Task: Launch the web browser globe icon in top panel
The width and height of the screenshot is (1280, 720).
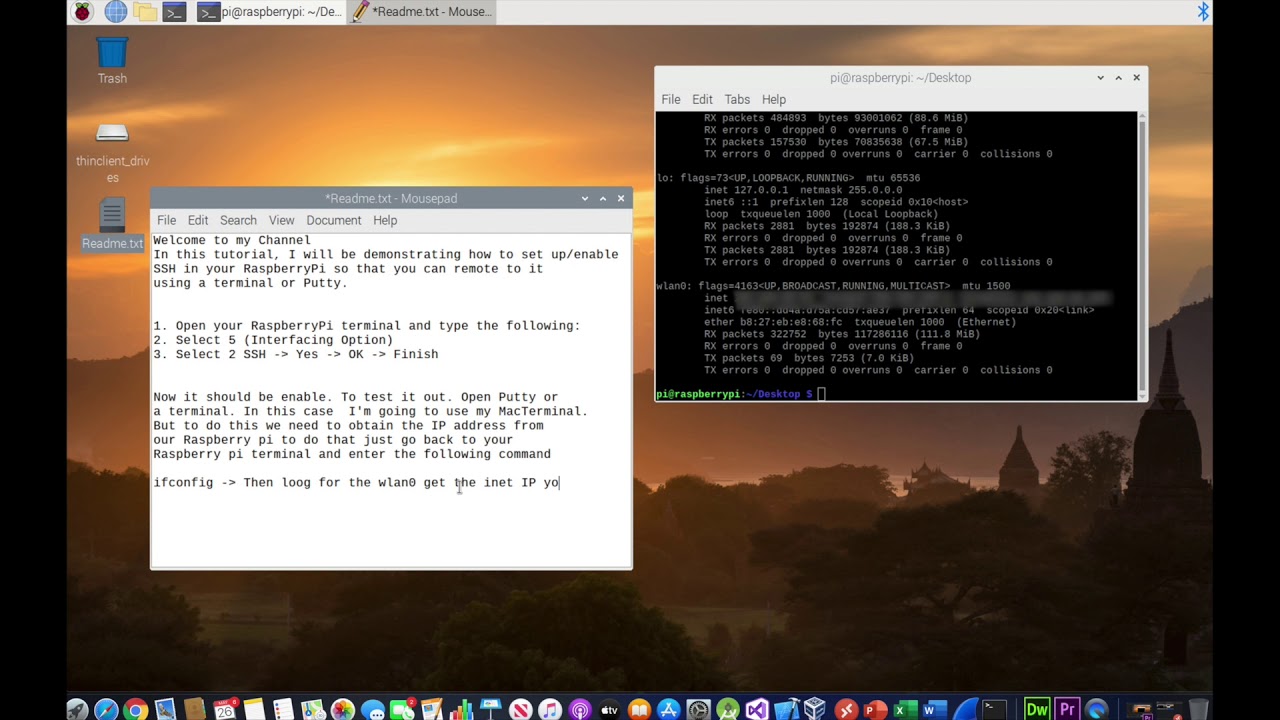Action: click(x=116, y=12)
